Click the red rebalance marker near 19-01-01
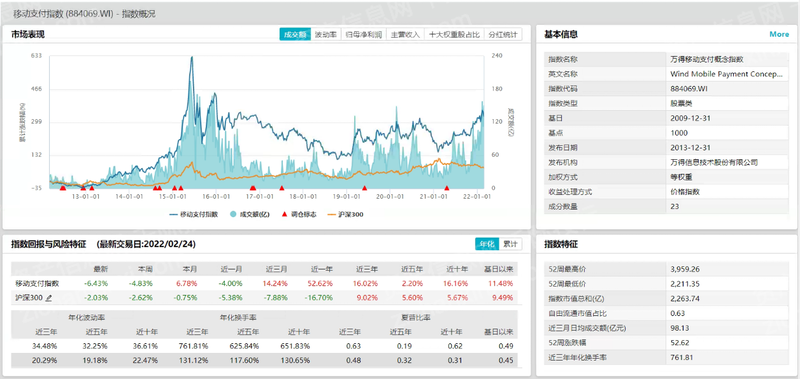 (364, 188)
